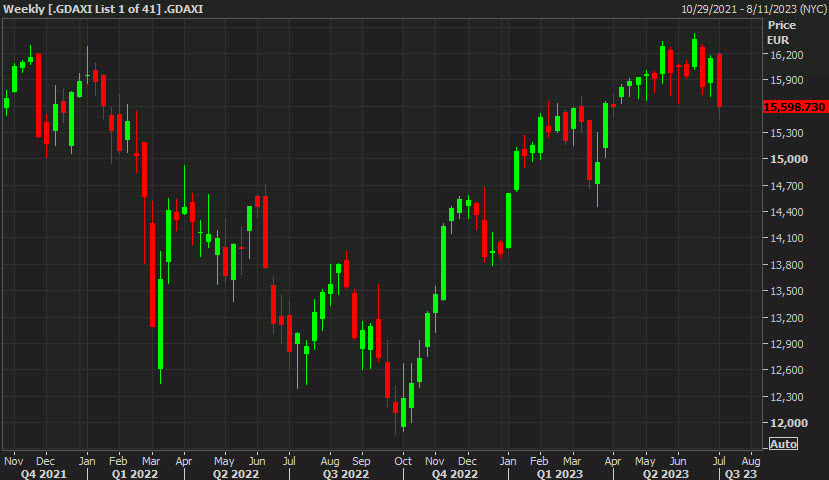Select the 12,300 price axis label
Screen dimensions: 829x480
click(787, 396)
